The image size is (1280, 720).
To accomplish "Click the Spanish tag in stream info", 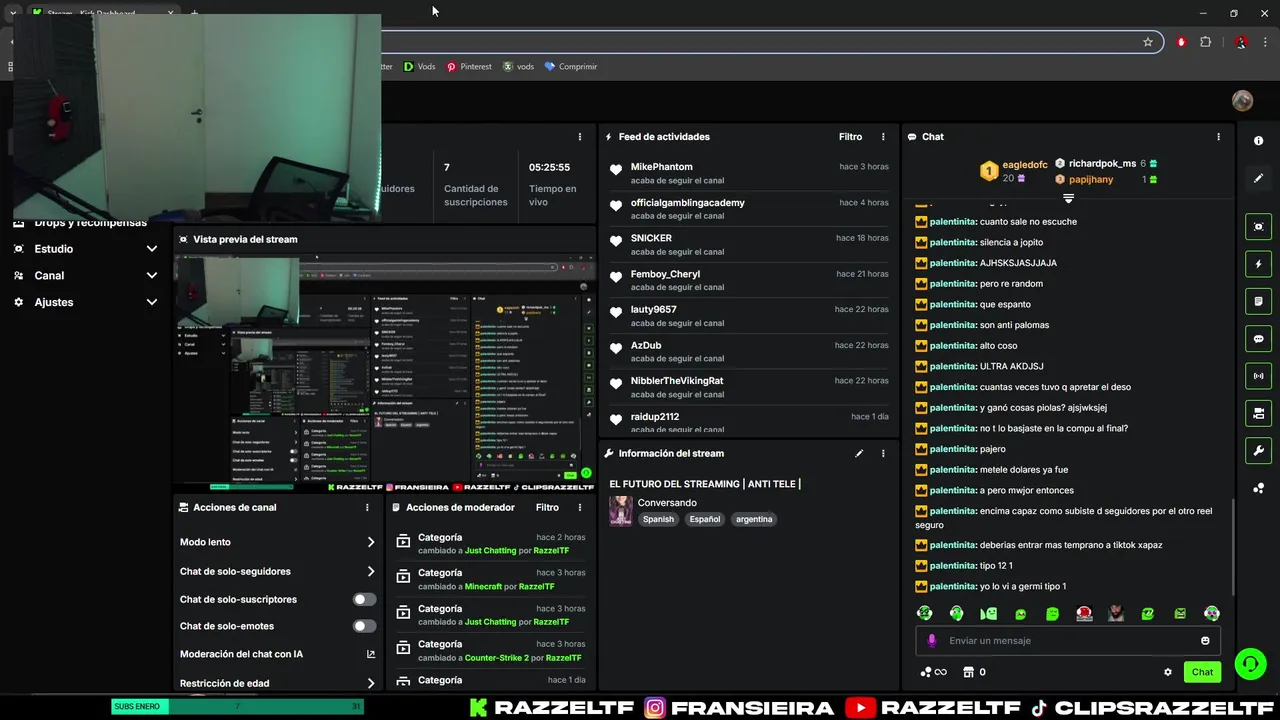I will (x=658, y=519).
